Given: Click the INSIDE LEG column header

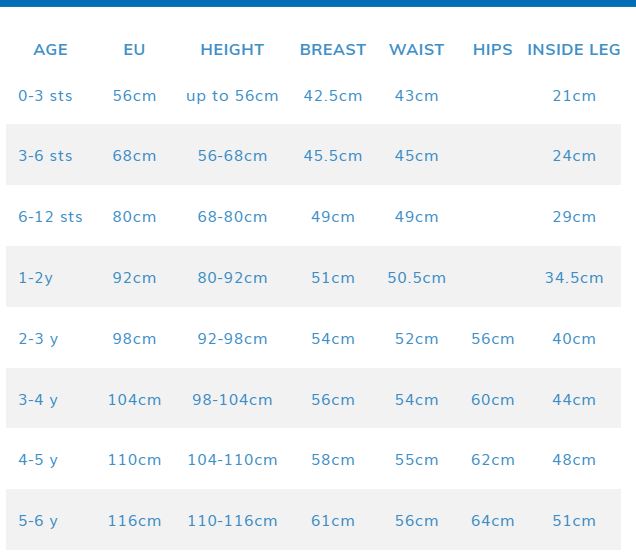Looking at the screenshot, I should tap(574, 50).
